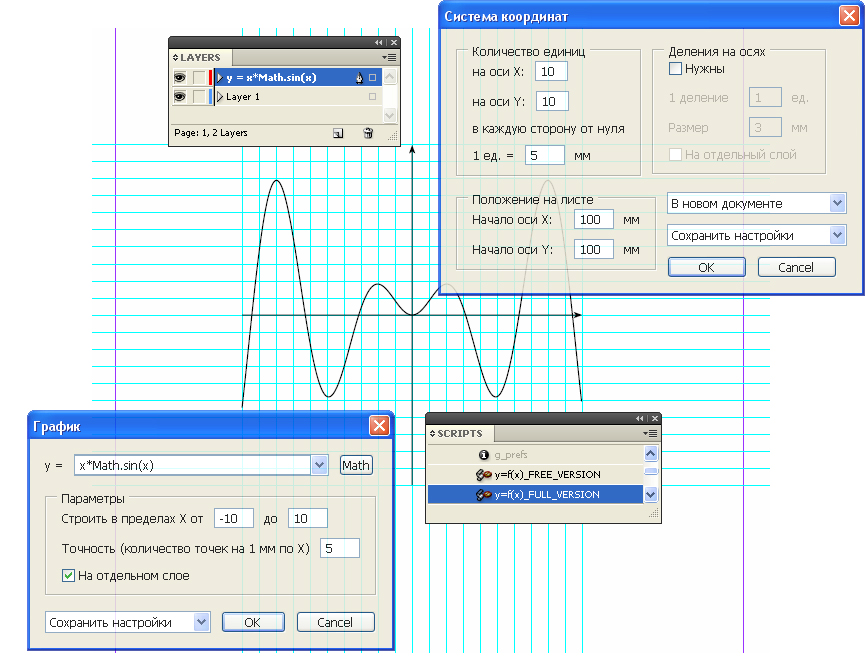Open the Scripts panel flyout menu
Image resolution: width=865 pixels, height=659 pixels.
pos(650,433)
